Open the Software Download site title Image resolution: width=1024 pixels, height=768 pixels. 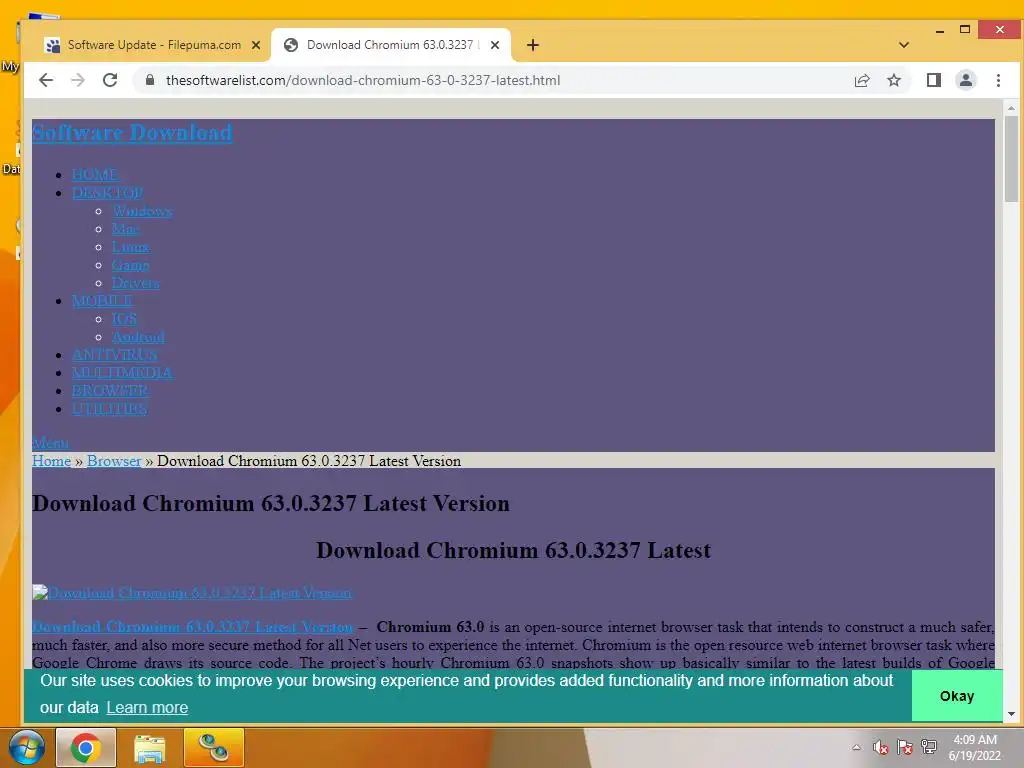point(132,133)
